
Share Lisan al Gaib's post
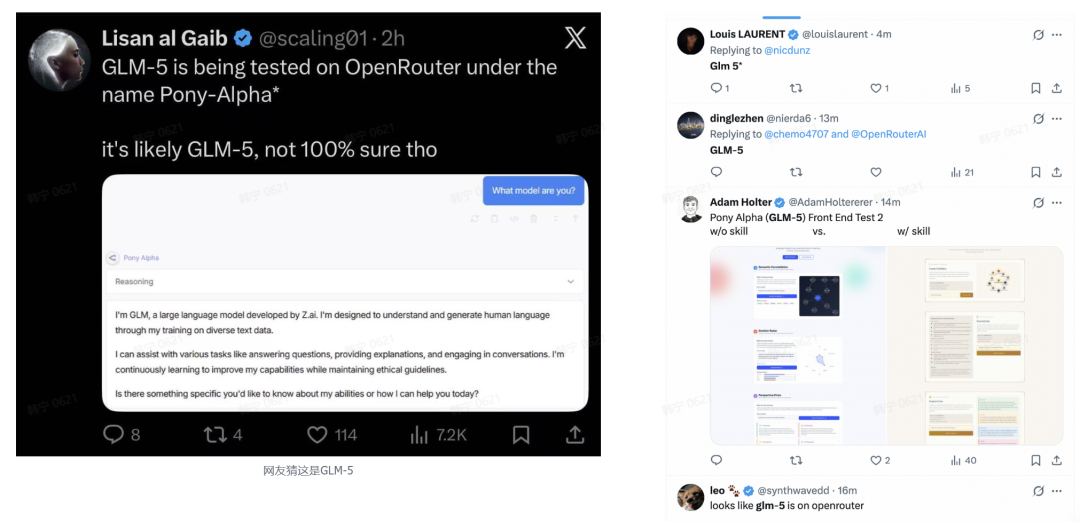click(x=575, y=435)
